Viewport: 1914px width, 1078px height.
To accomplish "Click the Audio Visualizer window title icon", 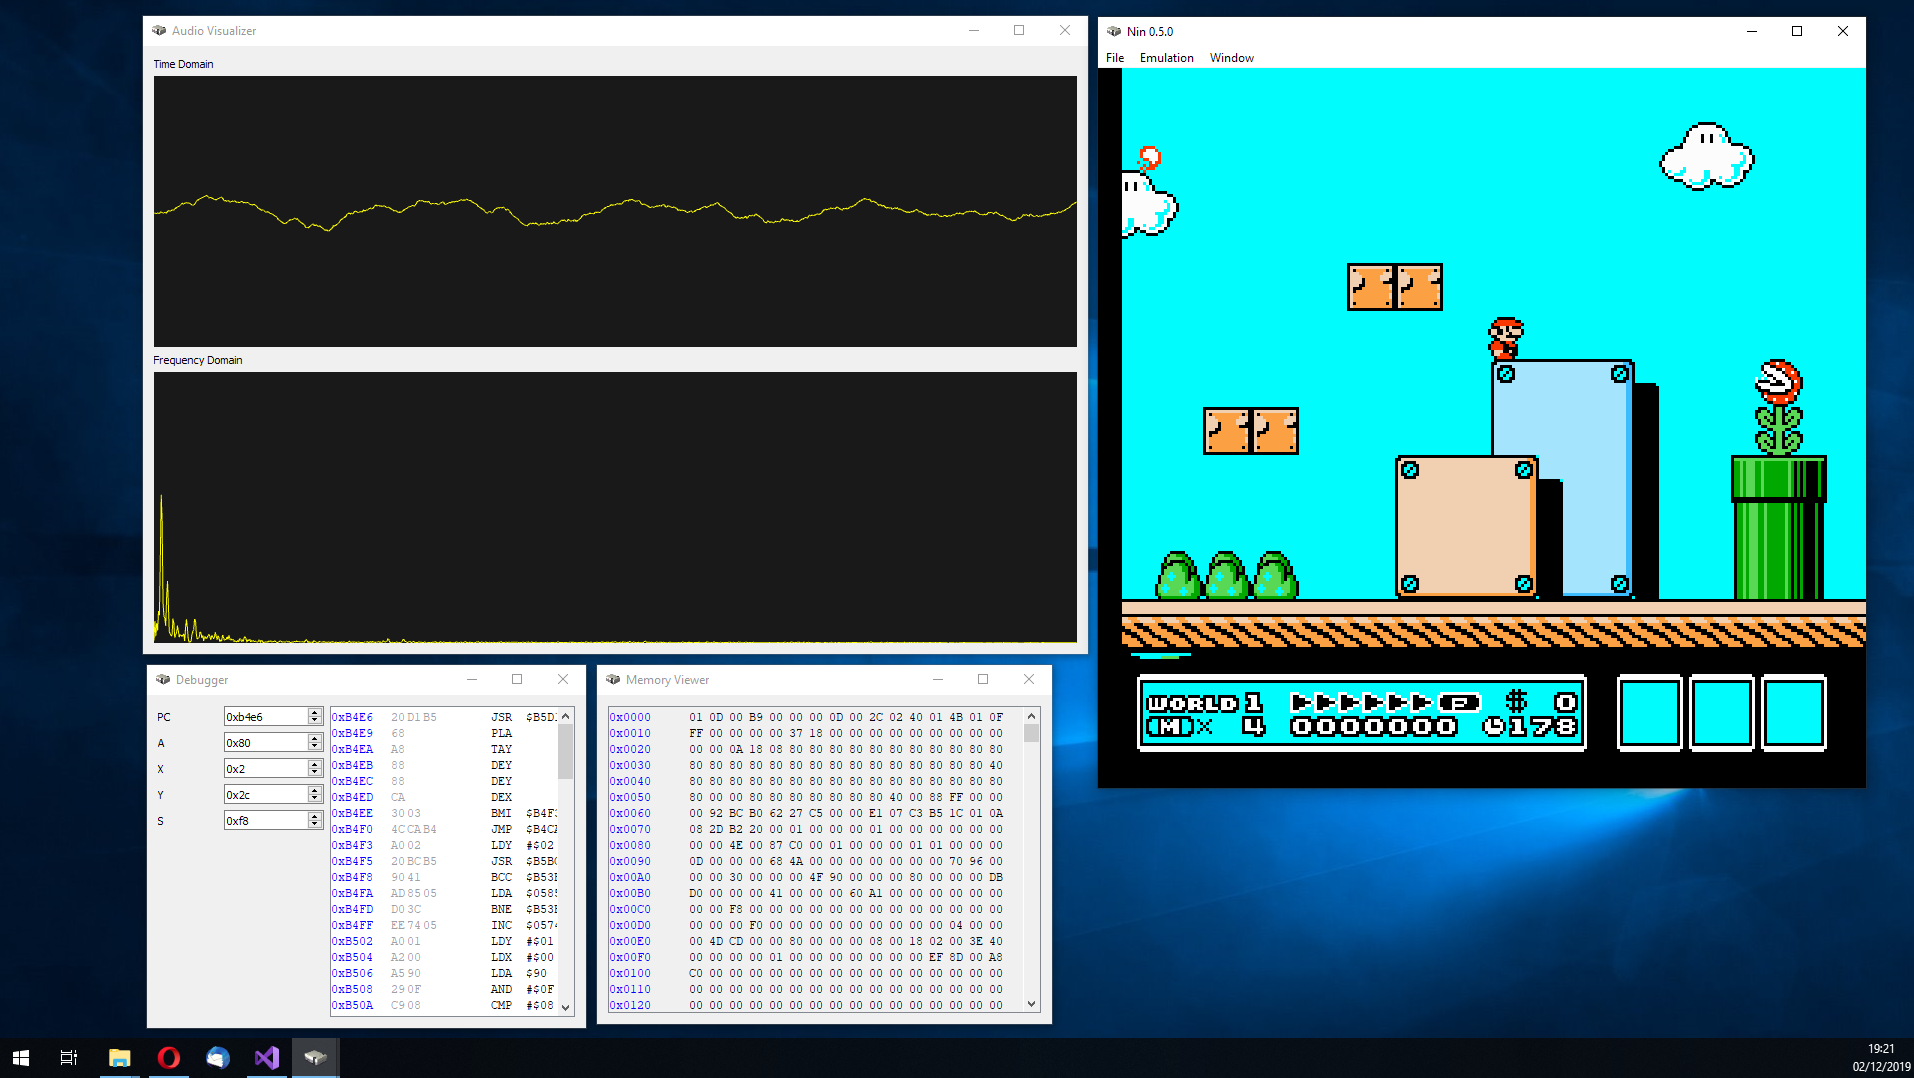I will pos(159,31).
